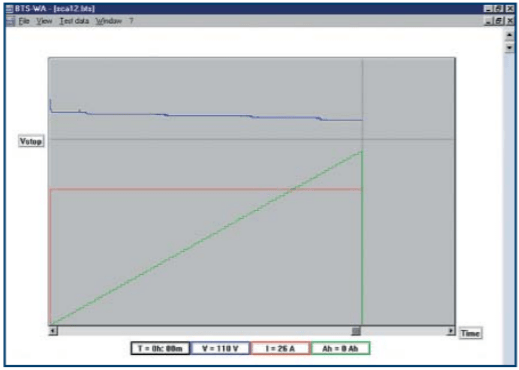Open the ? help menu
This screenshot has width=519, height=370.
point(131,21)
